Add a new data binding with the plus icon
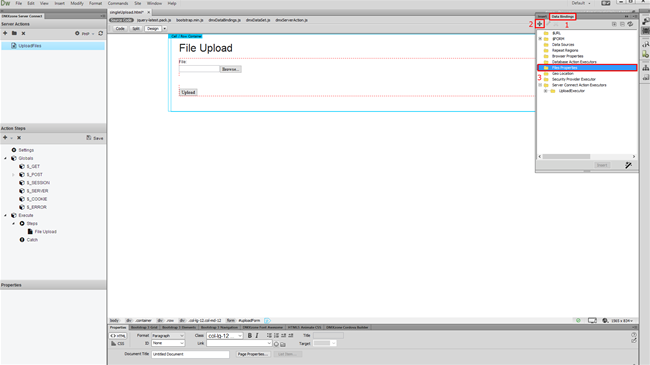 (539, 24)
